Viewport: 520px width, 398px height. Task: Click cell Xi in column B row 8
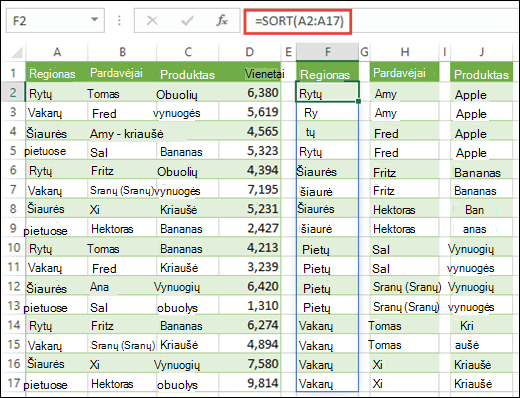122,209
